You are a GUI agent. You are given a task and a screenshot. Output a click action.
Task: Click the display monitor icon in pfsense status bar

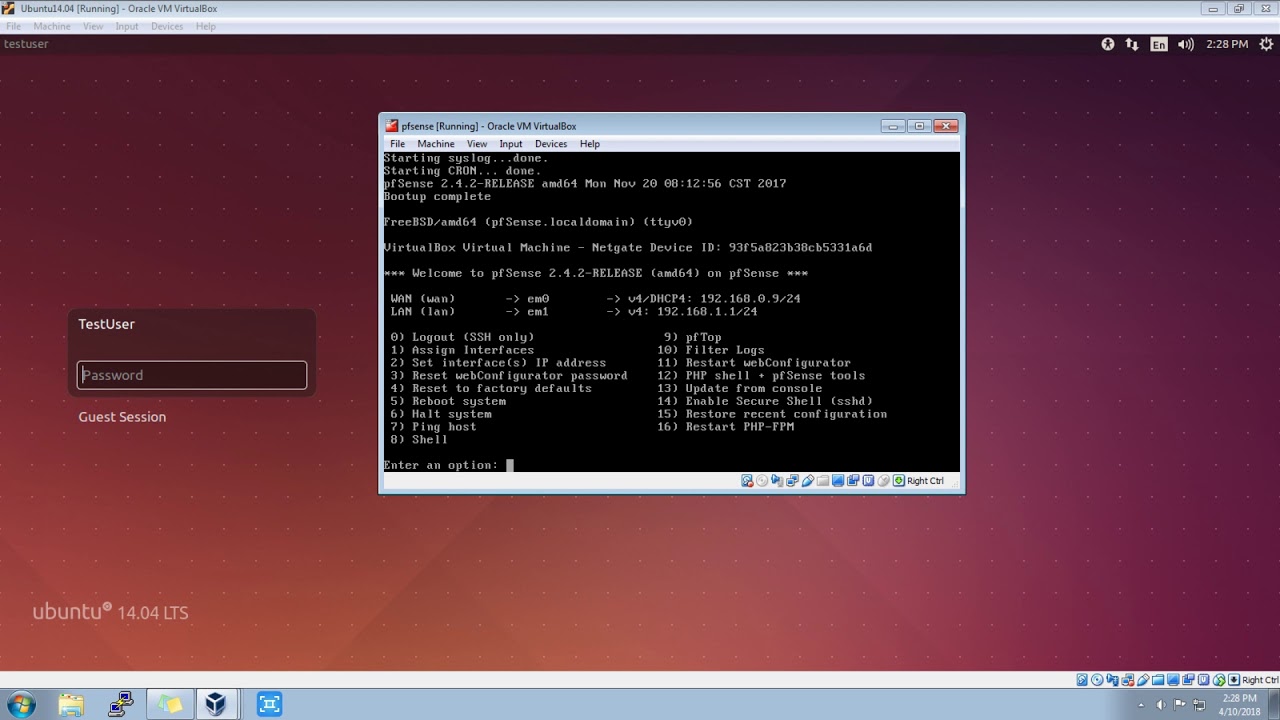(838, 481)
